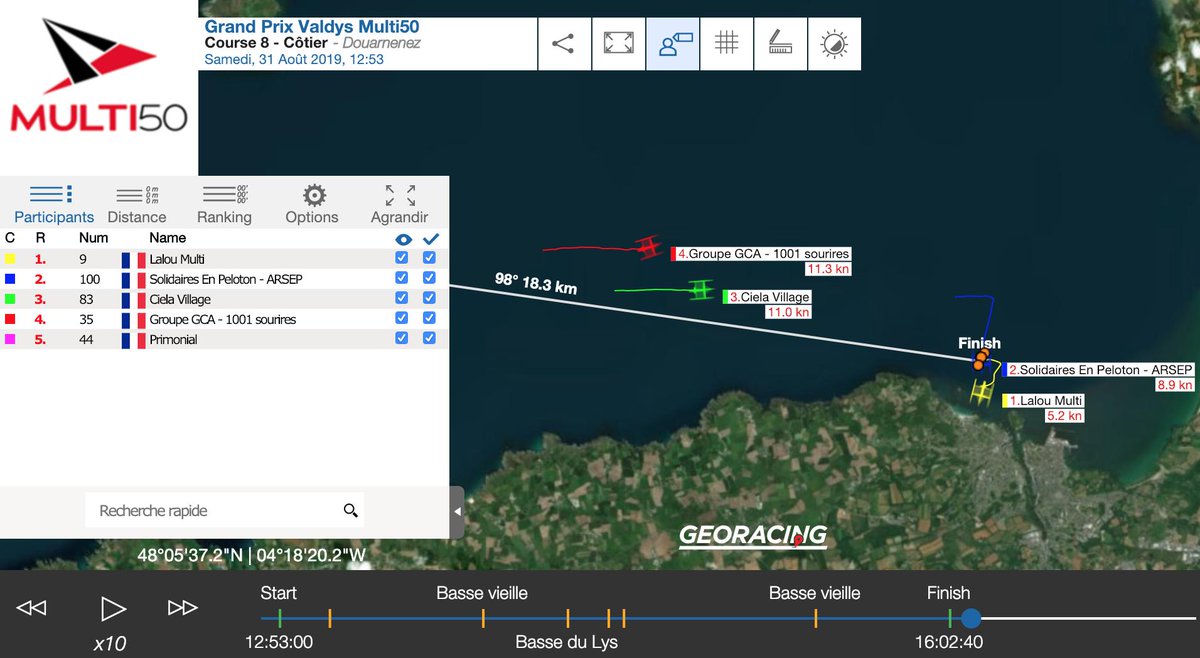This screenshot has height=658, width=1200.
Task: Toggle fullscreen view icon
Action: [x=618, y=43]
